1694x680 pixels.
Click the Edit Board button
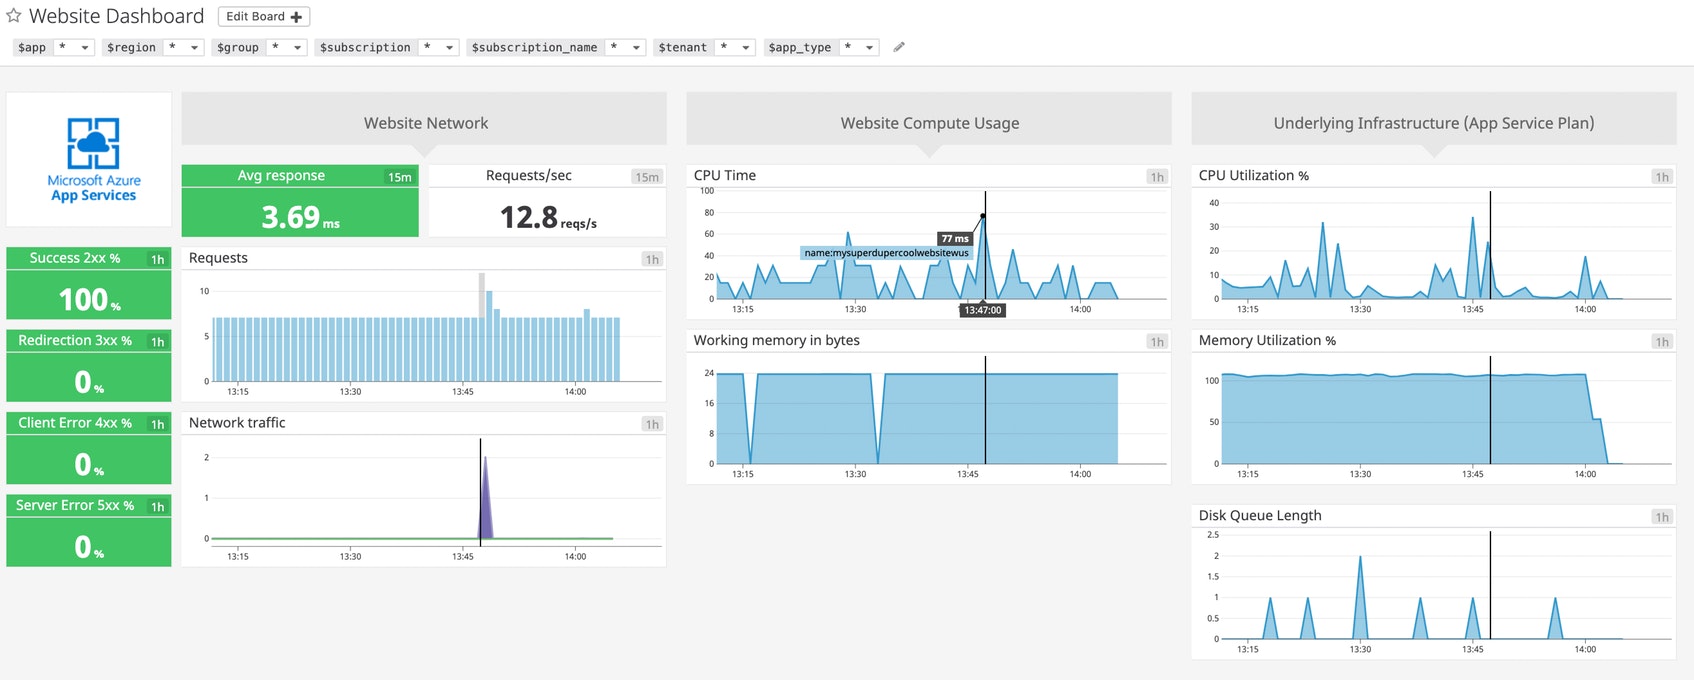click(264, 17)
